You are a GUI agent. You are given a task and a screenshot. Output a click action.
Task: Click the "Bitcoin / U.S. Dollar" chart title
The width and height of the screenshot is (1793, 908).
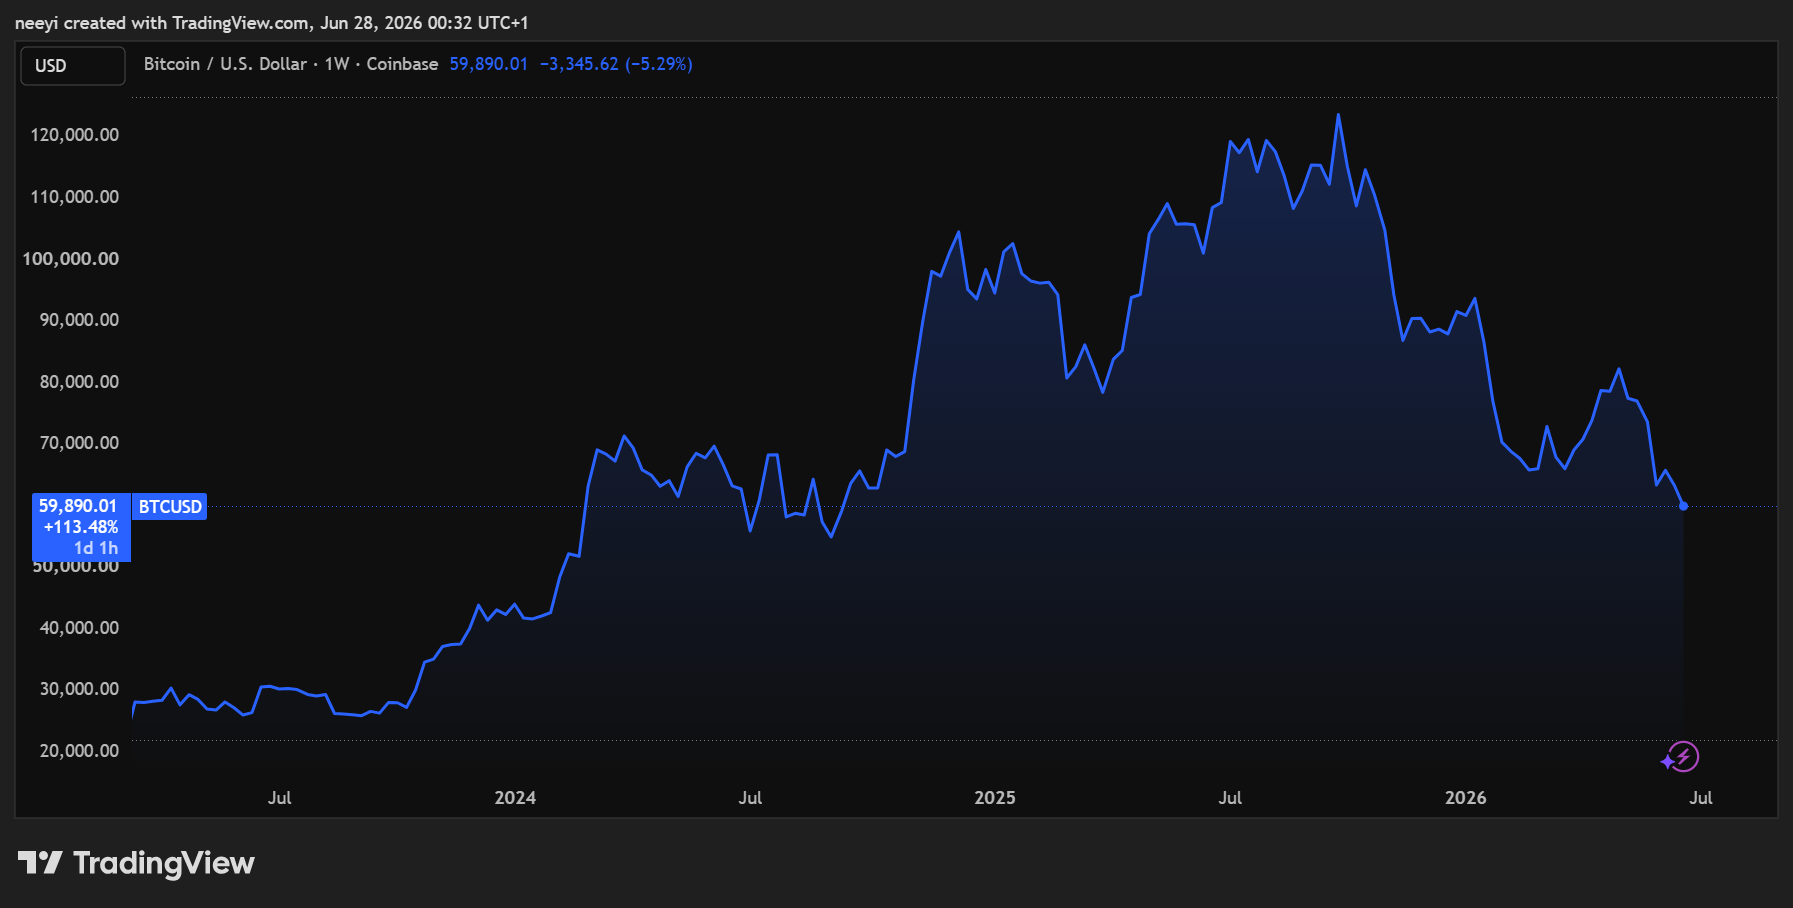[x=225, y=64]
